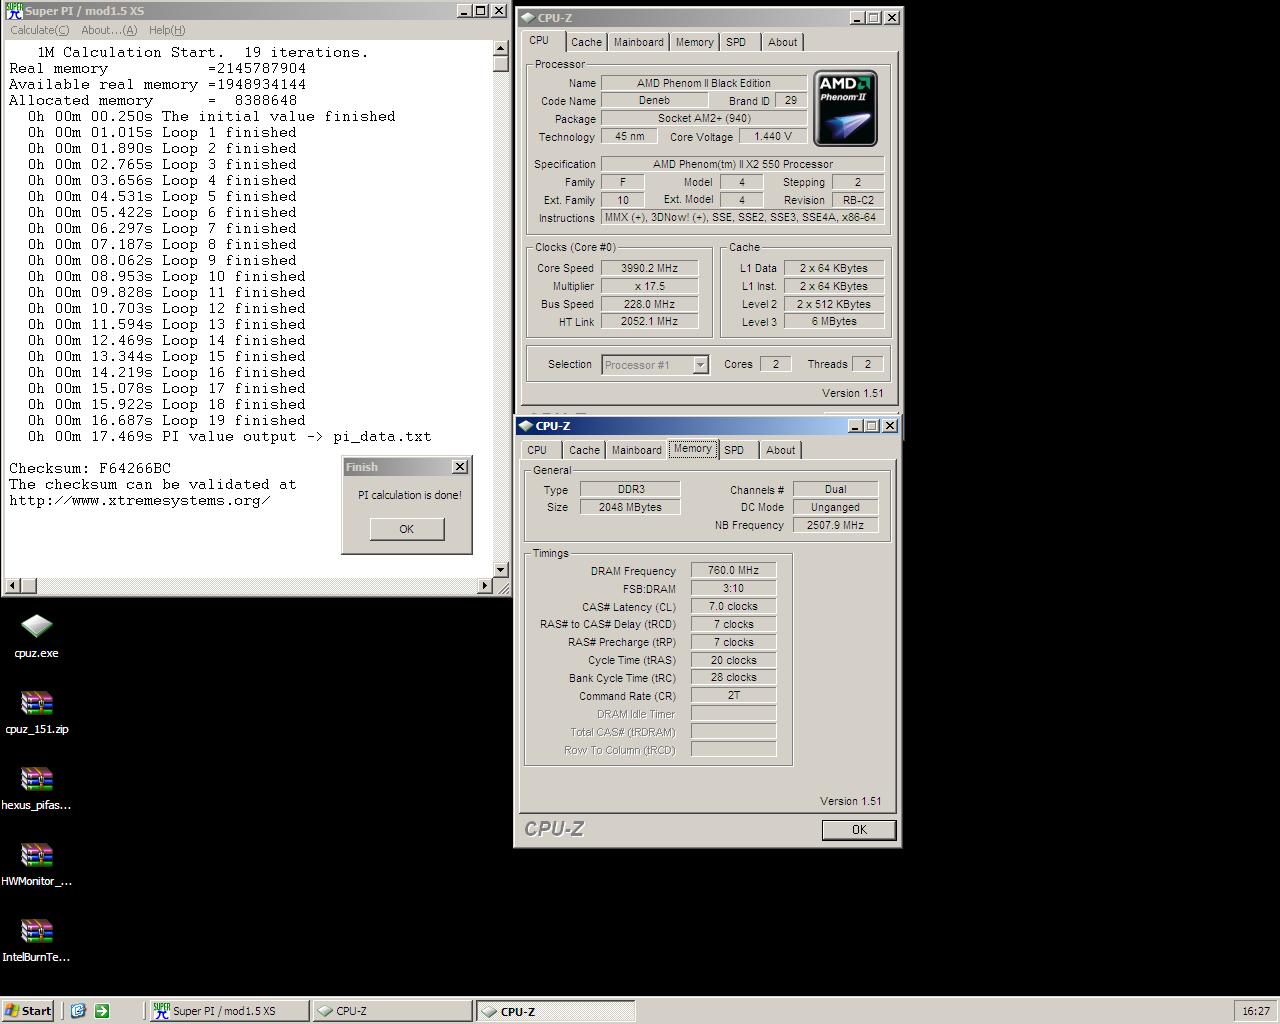Open the Help menu in Super PI
The width and height of the screenshot is (1280, 1024).
click(x=167, y=30)
